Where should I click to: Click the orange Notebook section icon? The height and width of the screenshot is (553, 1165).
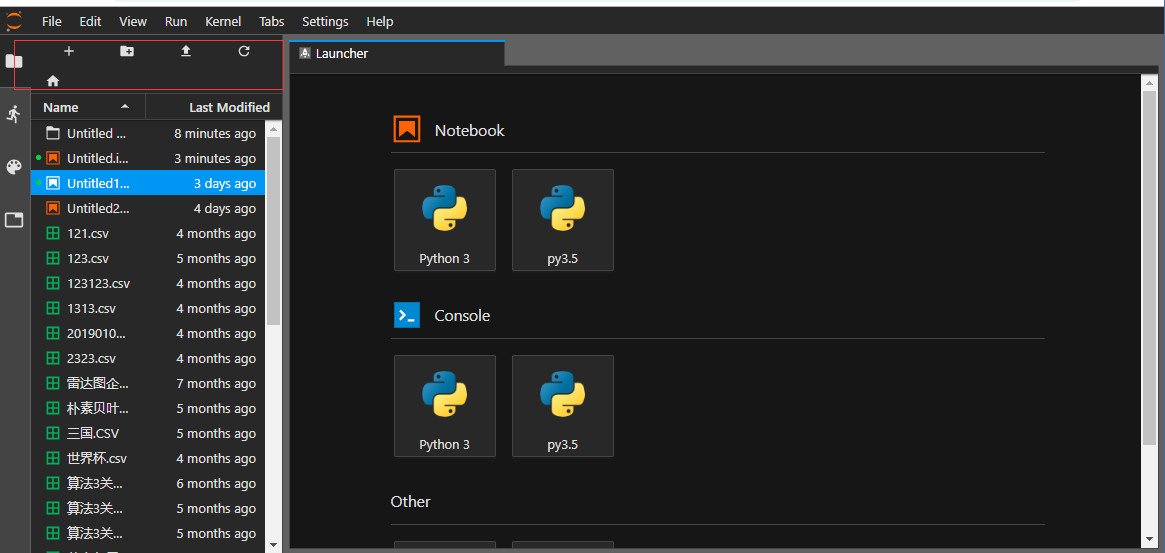[406, 129]
